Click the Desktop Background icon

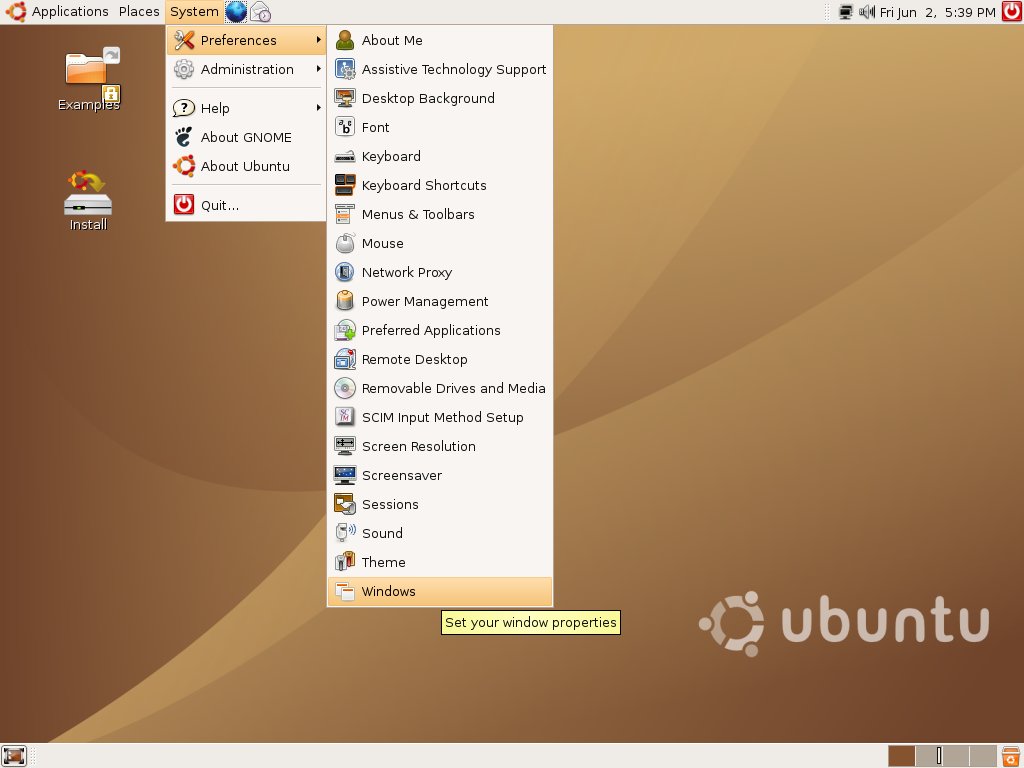[x=345, y=99]
